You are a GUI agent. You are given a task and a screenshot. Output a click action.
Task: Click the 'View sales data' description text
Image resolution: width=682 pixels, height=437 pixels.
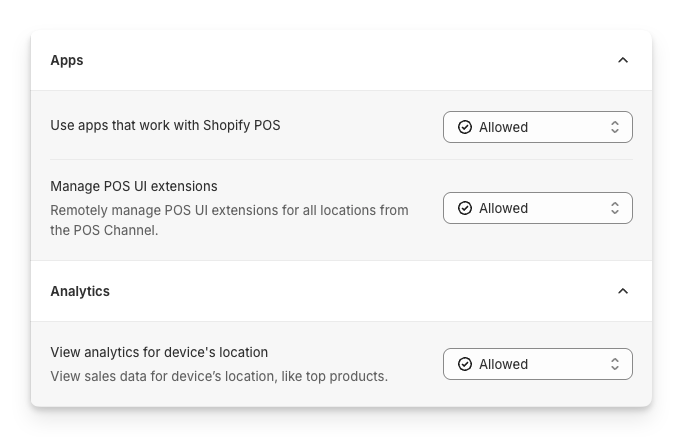tap(219, 376)
